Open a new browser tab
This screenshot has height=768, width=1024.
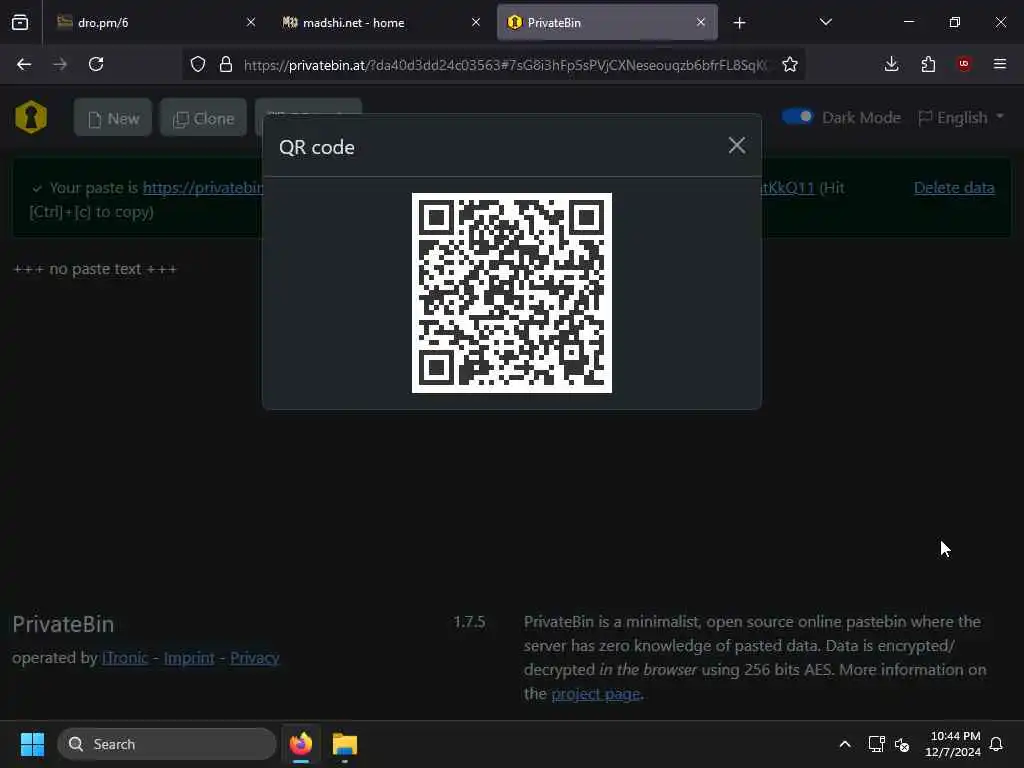pos(739,23)
